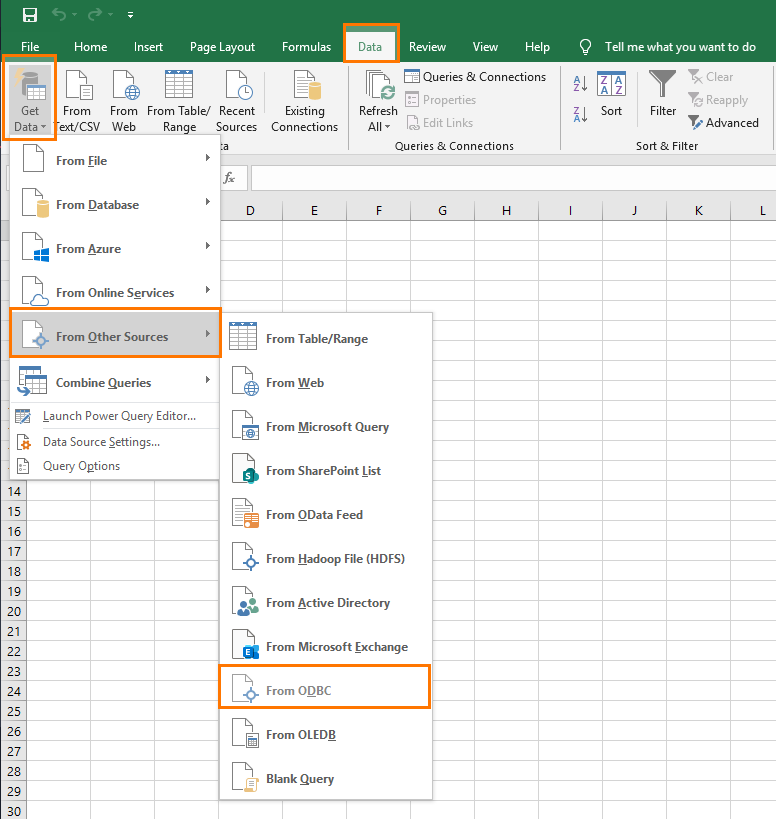Click the Save icon in title bar
Viewport: 776px width, 819px height.
30,15
